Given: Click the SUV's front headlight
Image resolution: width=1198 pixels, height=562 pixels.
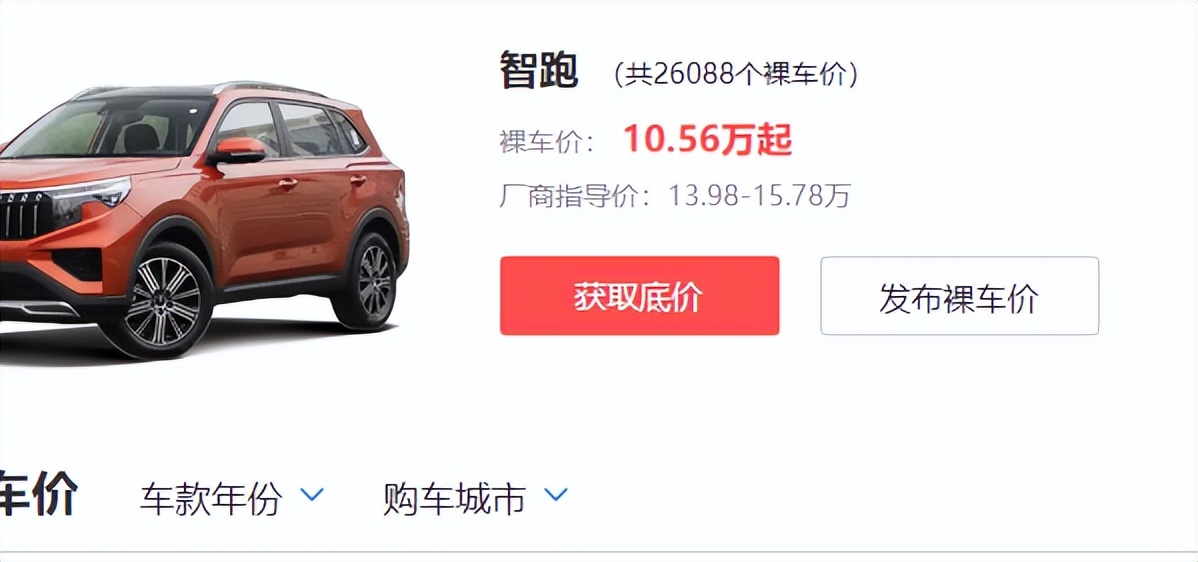Looking at the screenshot, I should tap(92, 192).
